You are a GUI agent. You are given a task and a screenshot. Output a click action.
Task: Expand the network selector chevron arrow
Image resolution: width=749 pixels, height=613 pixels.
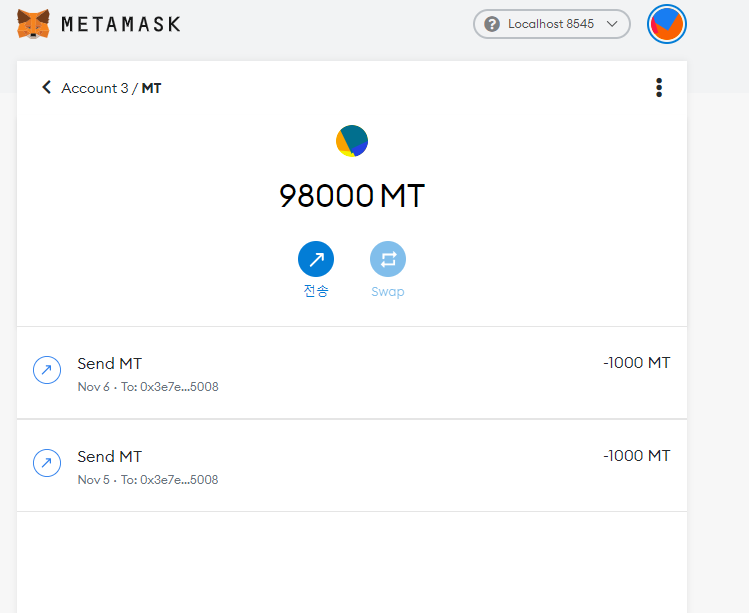click(612, 24)
